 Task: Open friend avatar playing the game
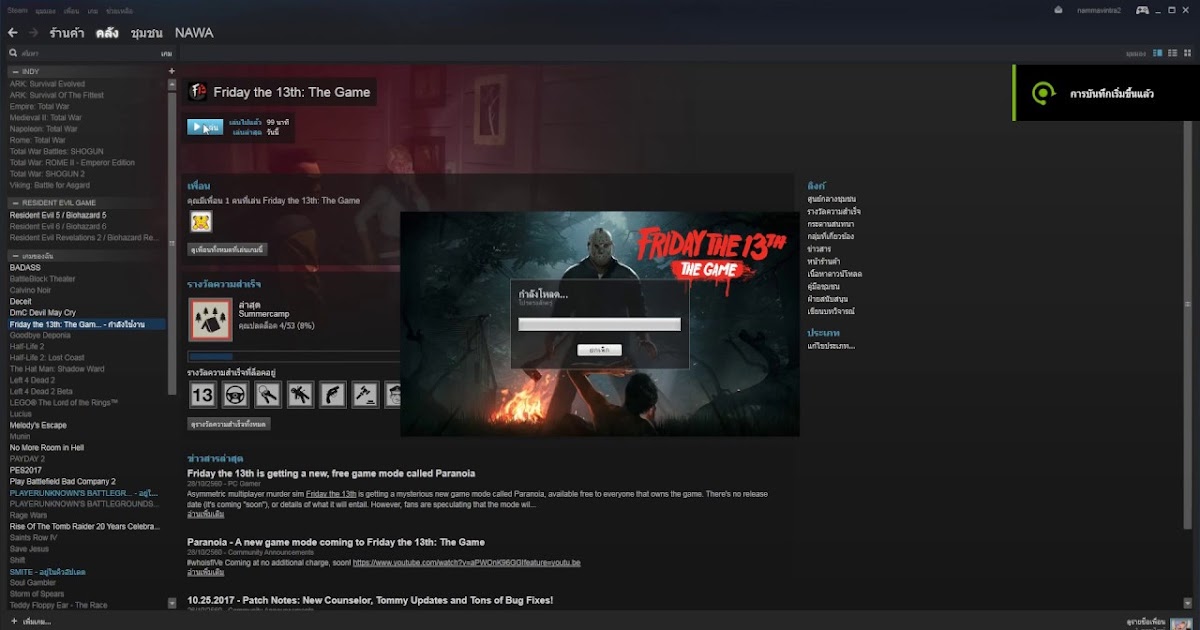tap(201, 221)
